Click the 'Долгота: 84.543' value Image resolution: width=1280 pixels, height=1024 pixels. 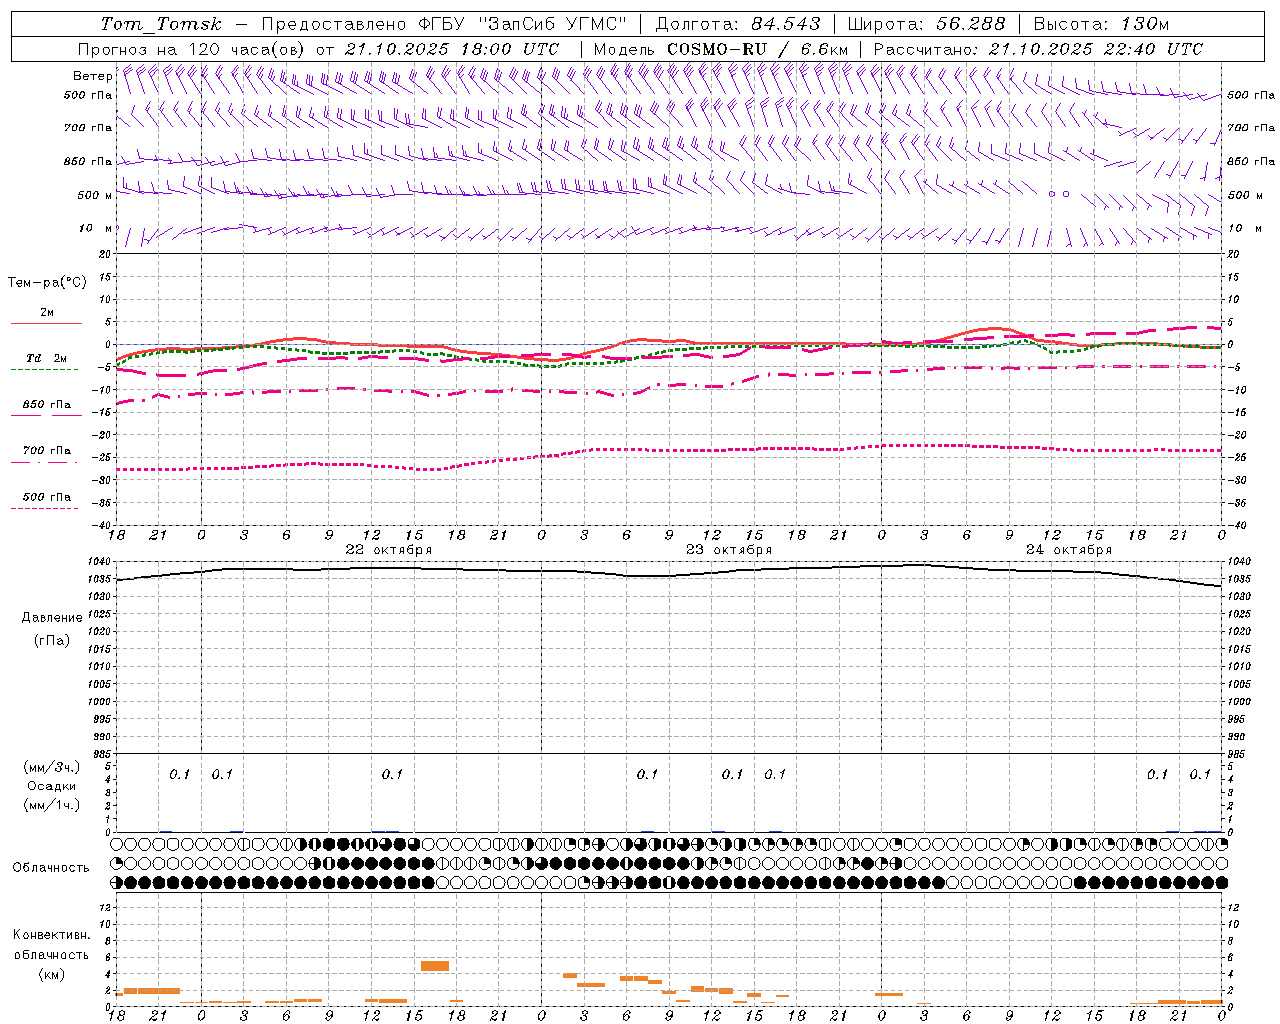pos(738,24)
